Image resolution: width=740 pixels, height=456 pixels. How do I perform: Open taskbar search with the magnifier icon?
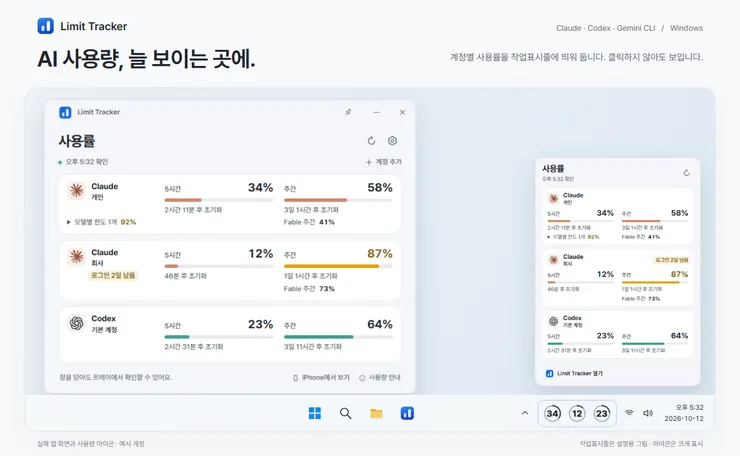coord(345,414)
